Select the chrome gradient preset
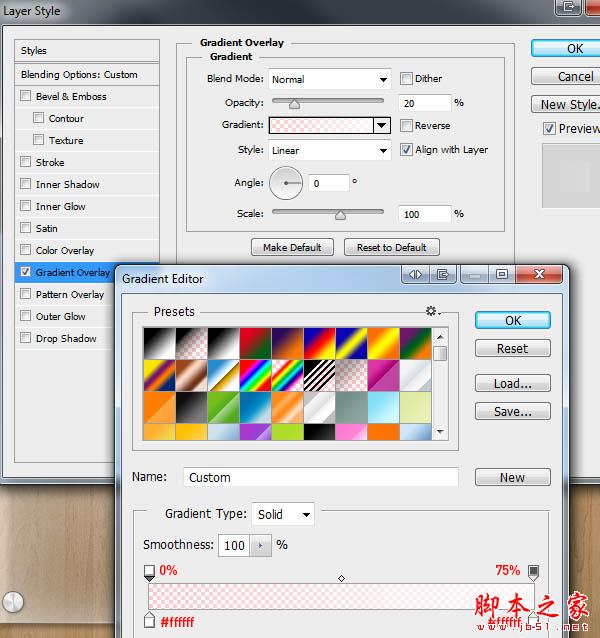Image resolution: width=600 pixels, height=638 pixels. click(x=223, y=375)
